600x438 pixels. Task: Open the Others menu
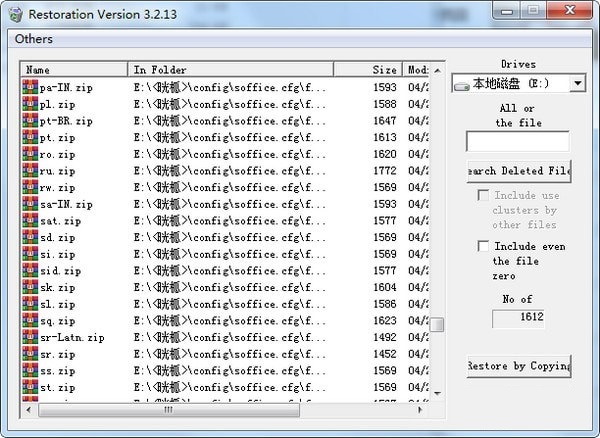tap(33, 39)
